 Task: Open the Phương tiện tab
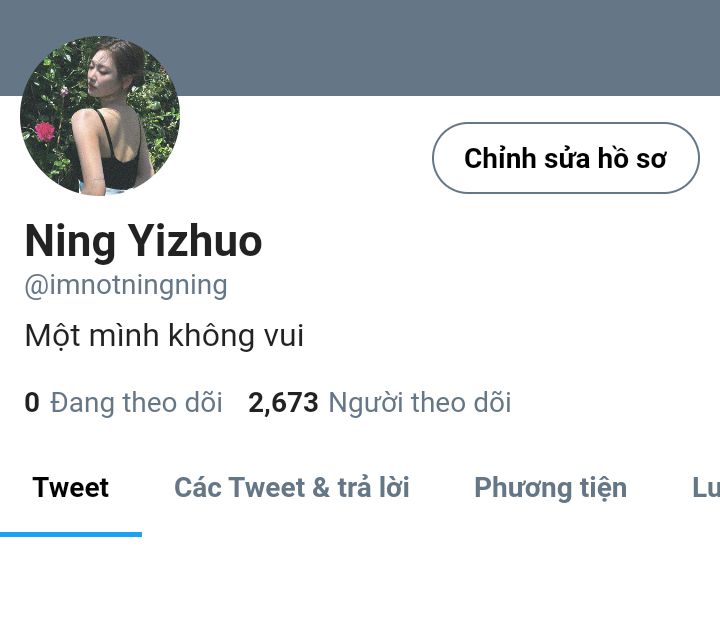tap(551, 488)
